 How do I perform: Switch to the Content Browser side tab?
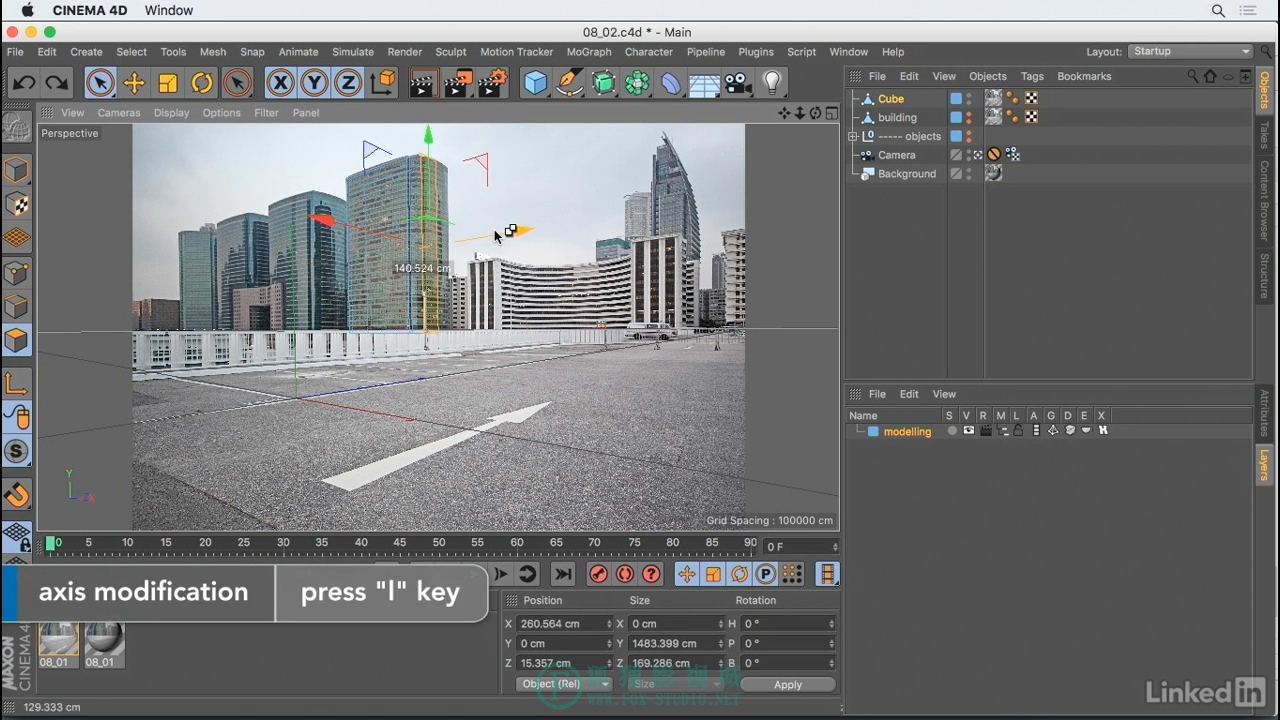click(1265, 200)
